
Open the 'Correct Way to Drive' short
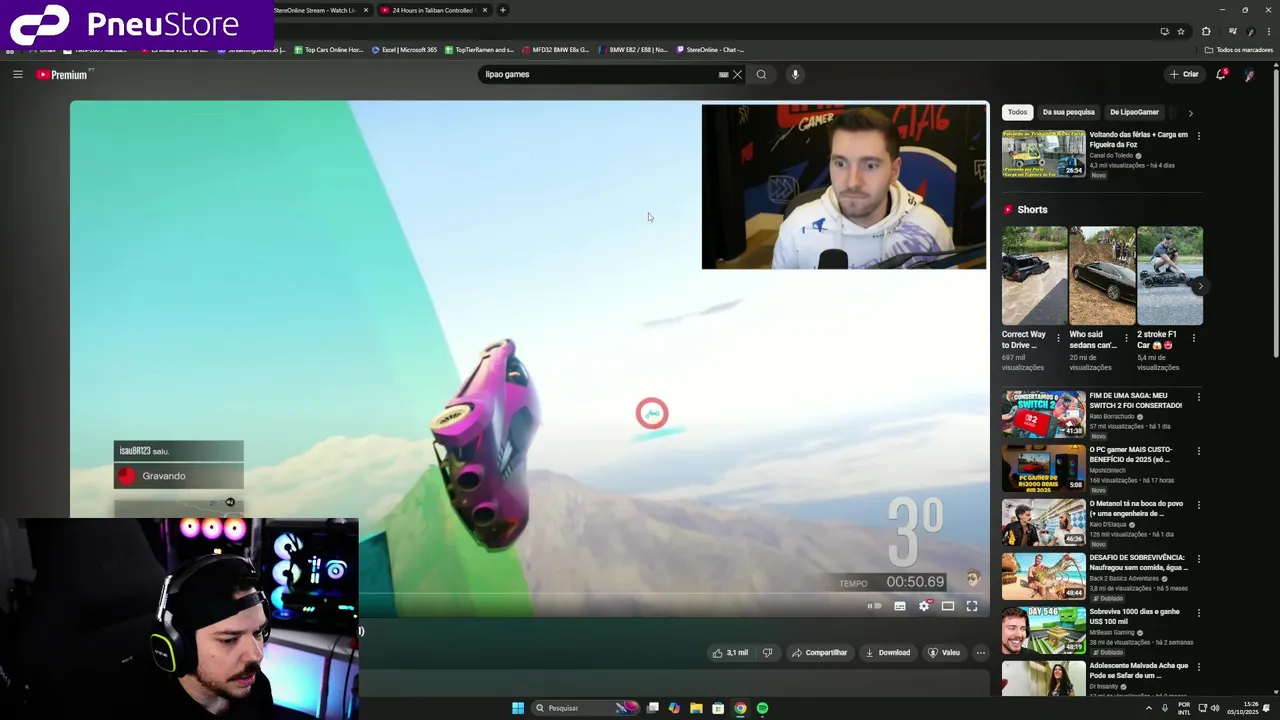pyautogui.click(x=1035, y=275)
